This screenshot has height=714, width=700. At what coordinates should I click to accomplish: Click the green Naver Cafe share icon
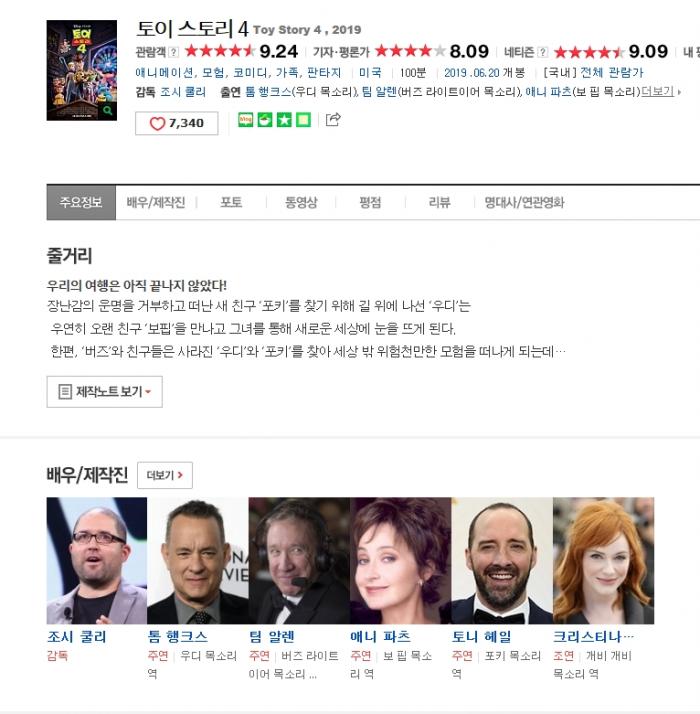(x=265, y=120)
